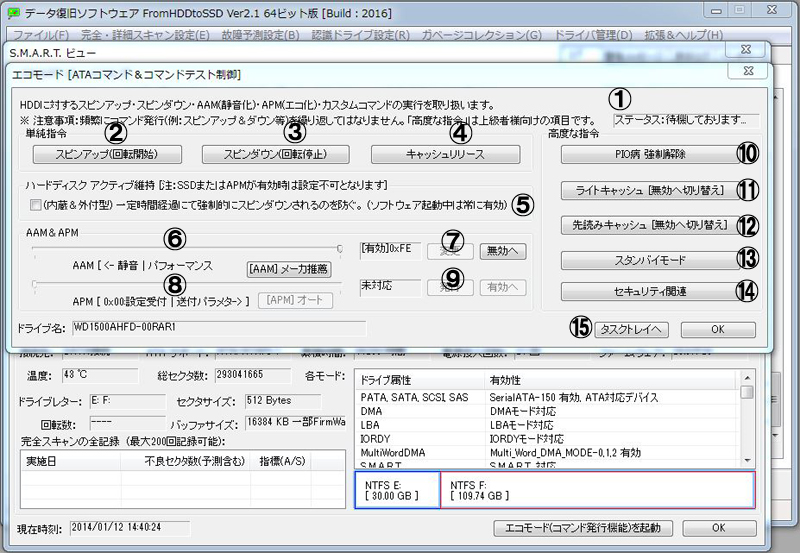Click the 温度 field 43 °C
800x553 pixels.
[x=99, y=375]
